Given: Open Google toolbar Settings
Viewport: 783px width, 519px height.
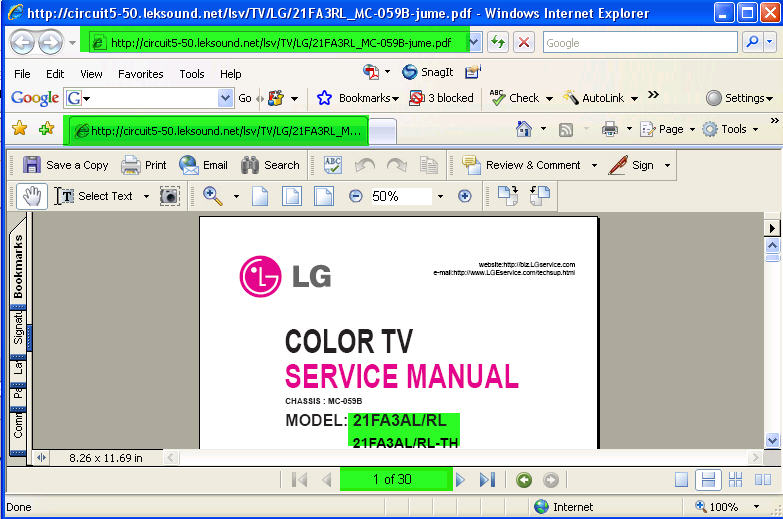Looking at the screenshot, I should (x=740, y=98).
